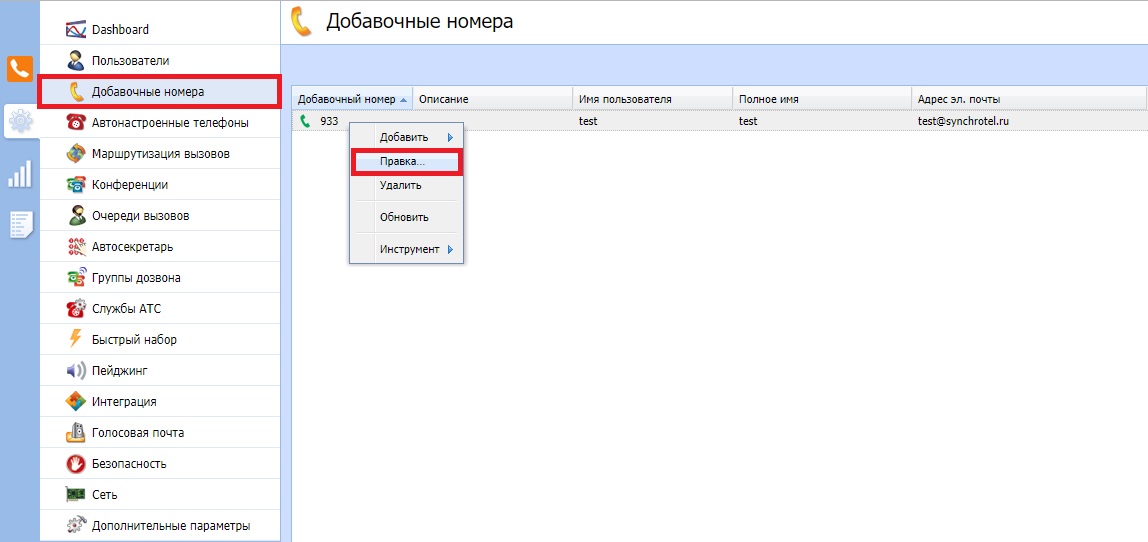Open Конференции section
Viewport: 1148px width, 542px height.
pos(160,185)
